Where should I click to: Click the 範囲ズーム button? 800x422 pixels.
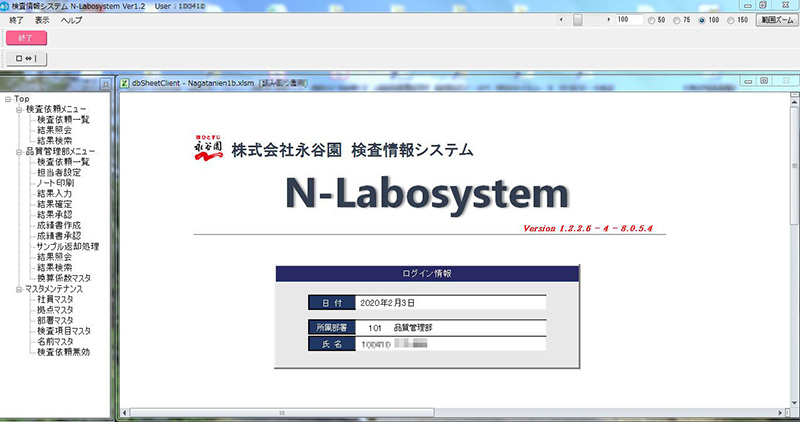pyautogui.click(x=776, y=19)
